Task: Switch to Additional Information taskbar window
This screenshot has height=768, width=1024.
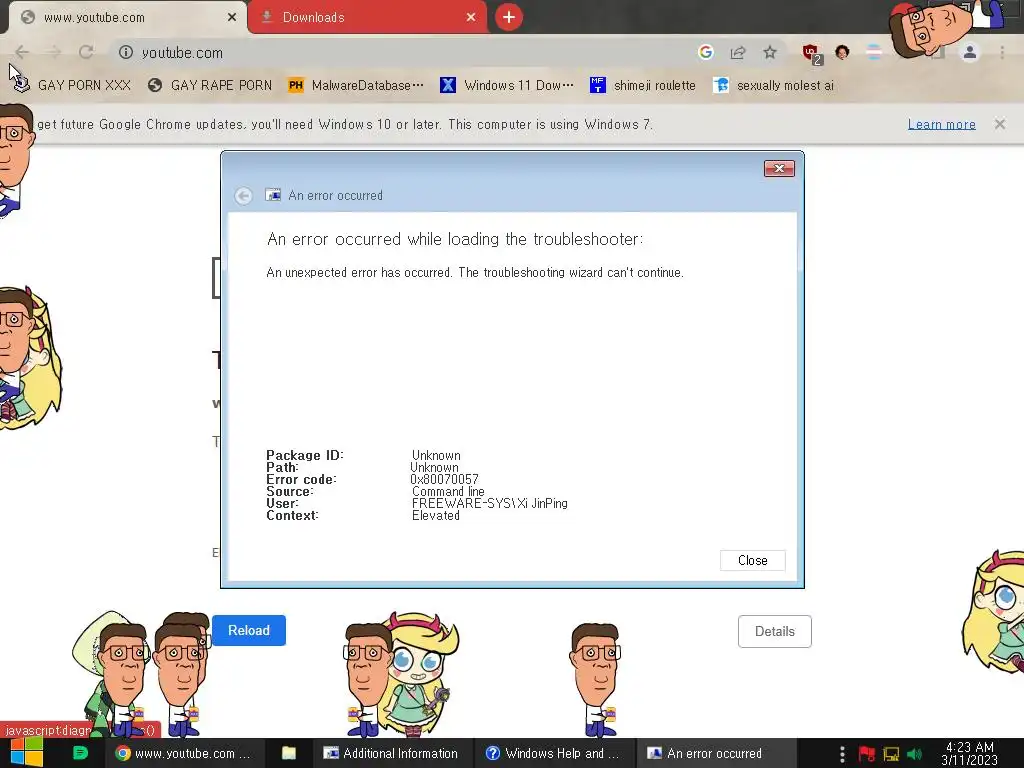Action: pos(391,753)
